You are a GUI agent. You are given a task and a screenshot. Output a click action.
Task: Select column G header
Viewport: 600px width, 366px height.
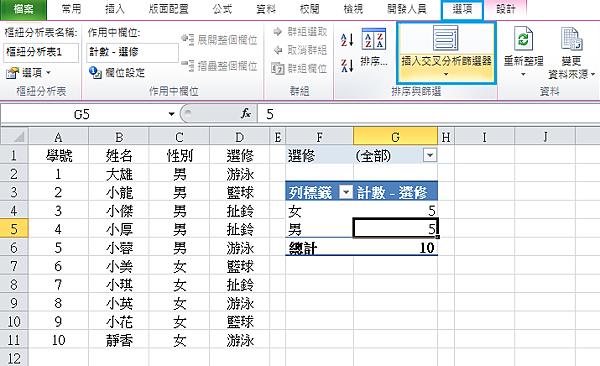tap(395, 137)
